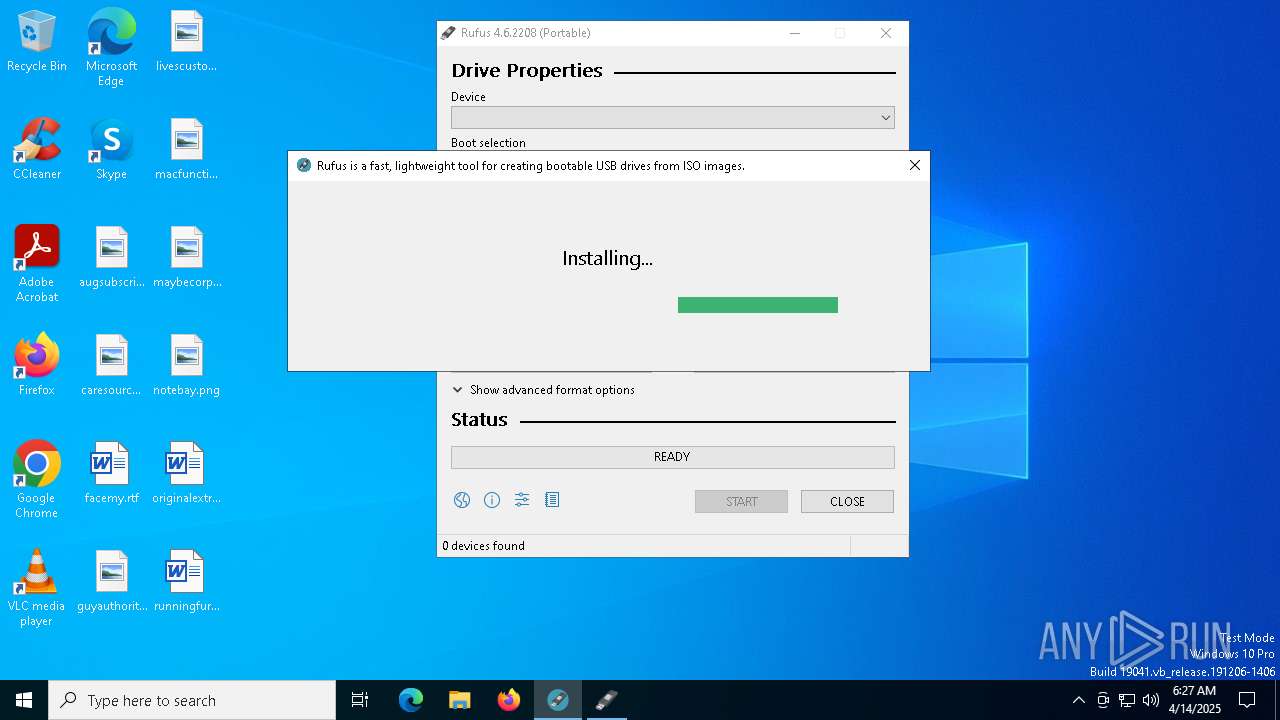
Task: Switch to Rufus disc taskbar icon
Action: [x=558, y=700]
